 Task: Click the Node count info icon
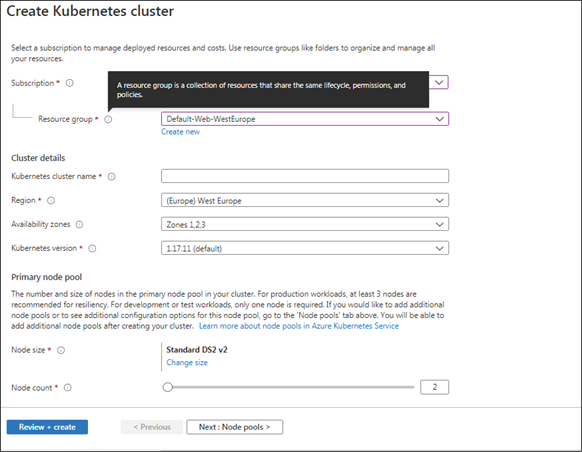68,387
